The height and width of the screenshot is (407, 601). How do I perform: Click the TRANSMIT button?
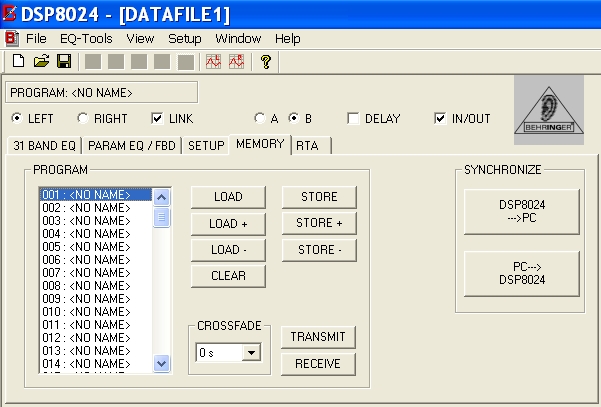(318, 337)
